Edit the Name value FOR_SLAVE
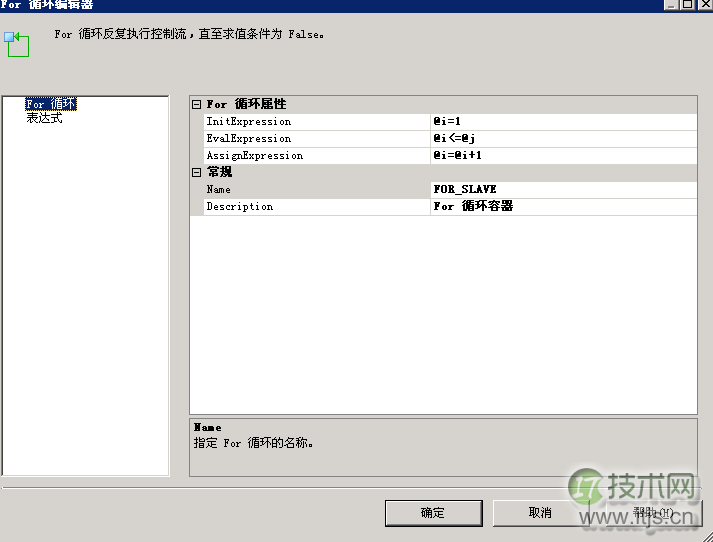Viewport: 713px width, 542px height. coord(563,190)
